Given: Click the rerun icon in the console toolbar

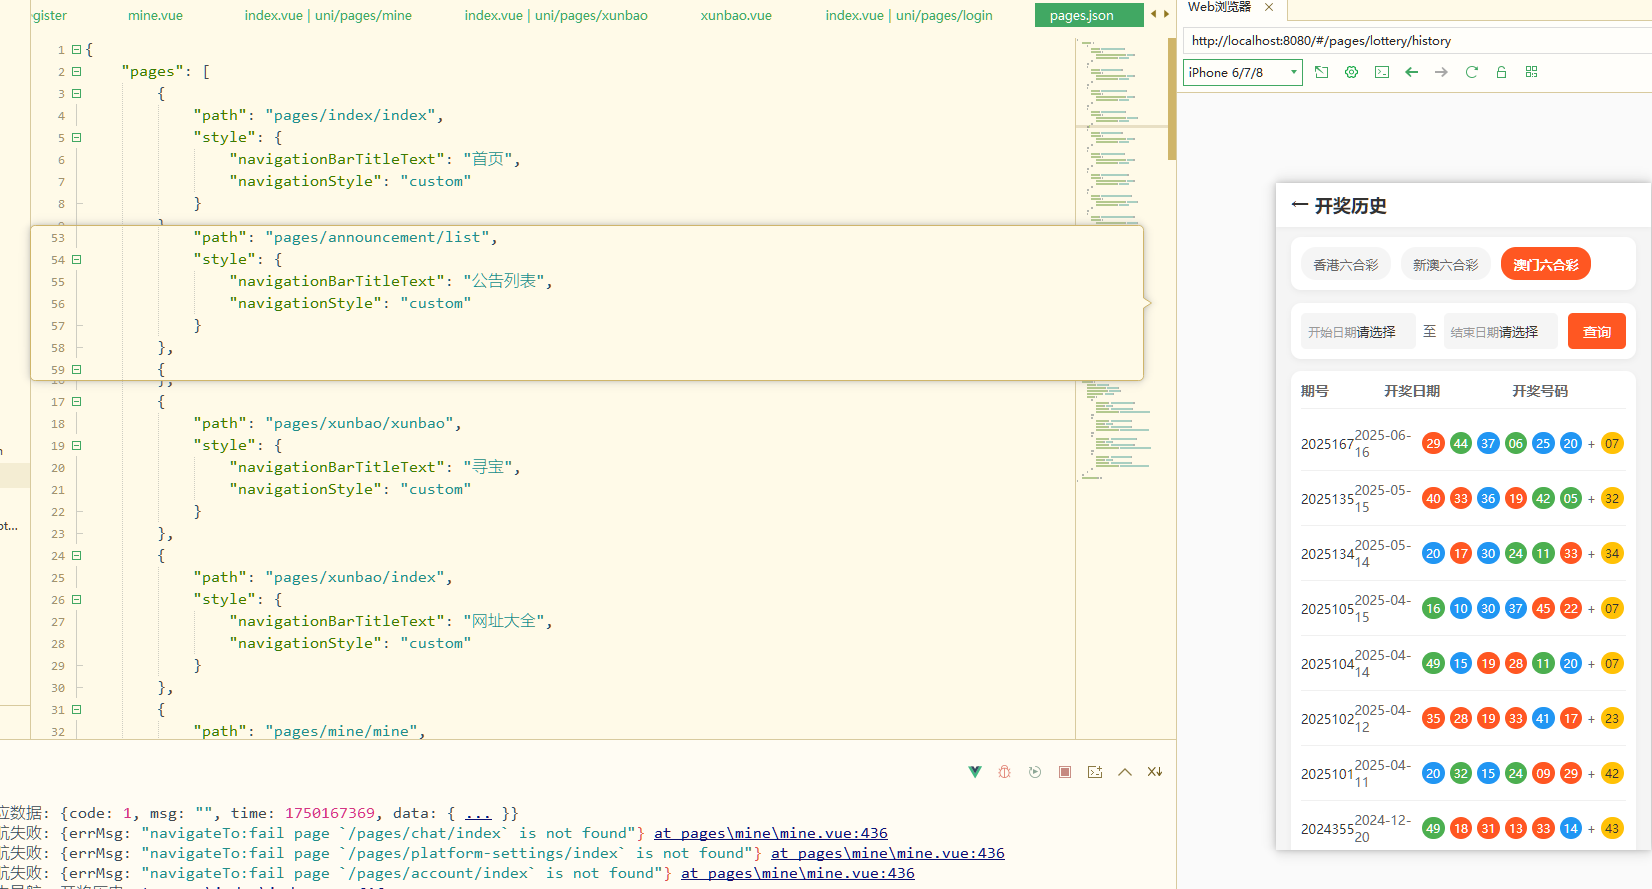Looking at the screenshot, I should coord(1035,772).
